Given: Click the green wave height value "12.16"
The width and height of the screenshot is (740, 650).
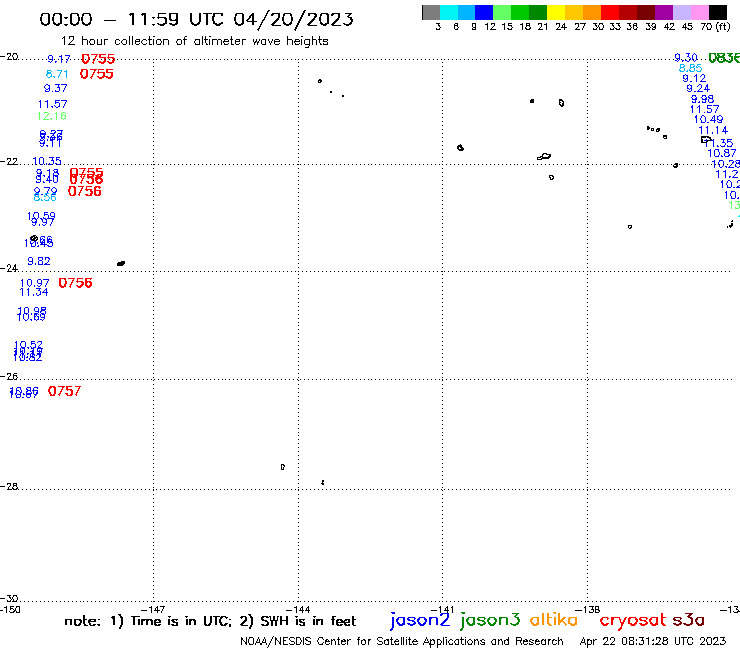Looking at the screenshot, I should coord(51,116).
